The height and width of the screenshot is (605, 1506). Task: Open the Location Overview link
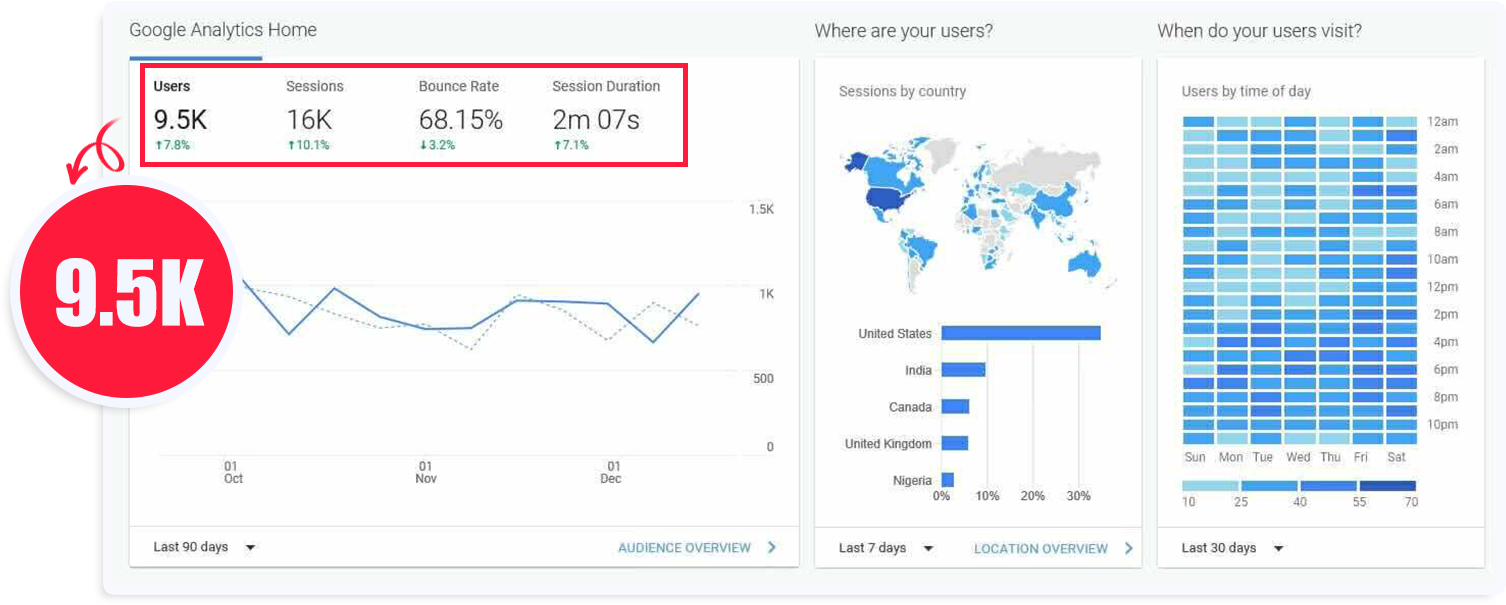point(1040,549)
